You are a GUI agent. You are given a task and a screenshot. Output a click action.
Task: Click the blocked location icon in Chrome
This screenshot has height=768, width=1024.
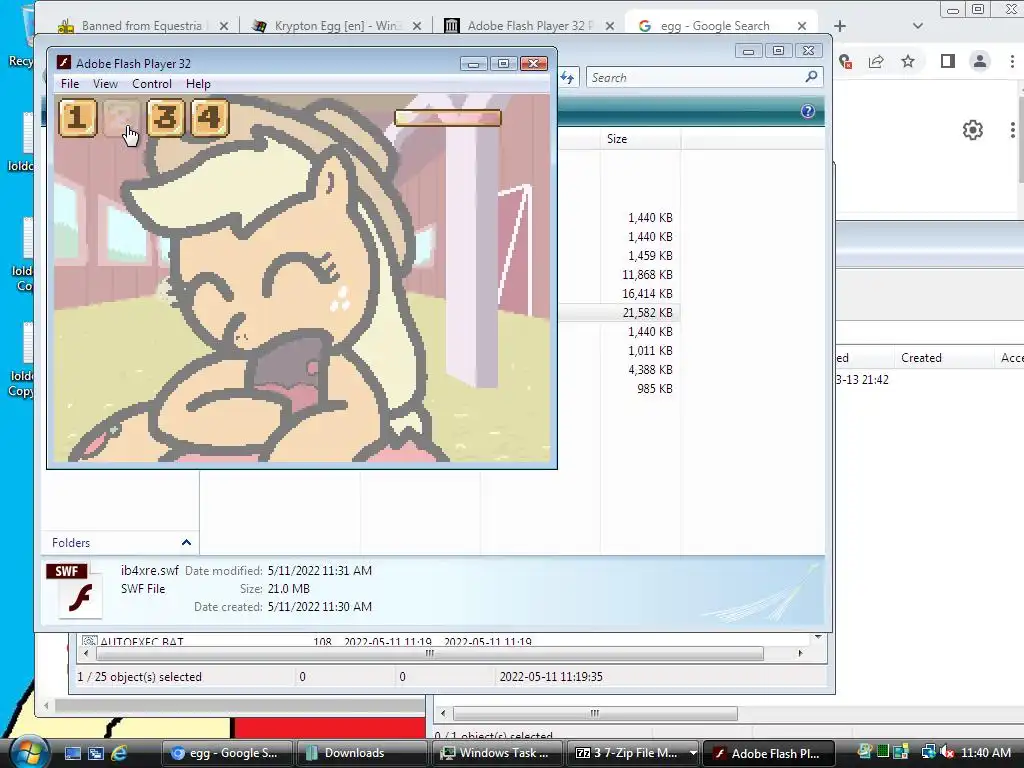[x=846, y=61]
